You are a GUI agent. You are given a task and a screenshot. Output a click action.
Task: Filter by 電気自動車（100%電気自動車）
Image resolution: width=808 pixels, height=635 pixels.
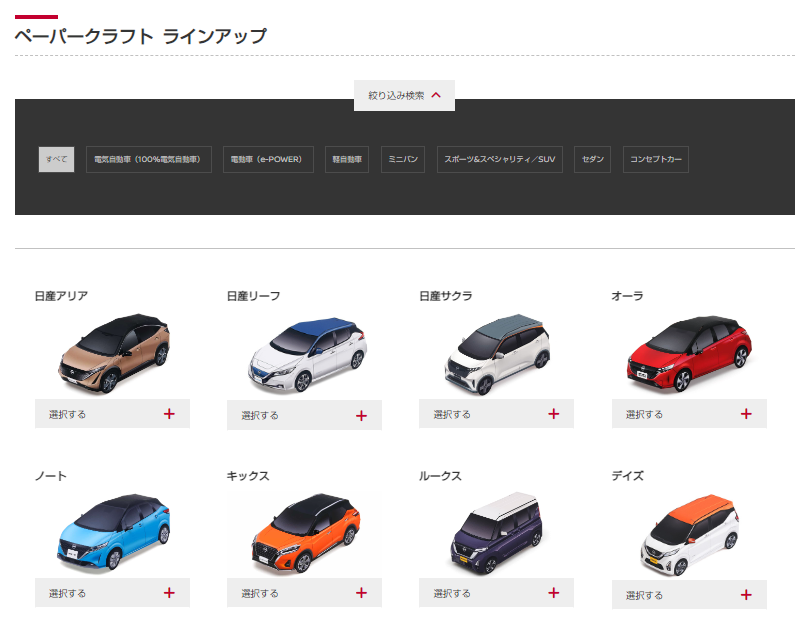(148, 159)
